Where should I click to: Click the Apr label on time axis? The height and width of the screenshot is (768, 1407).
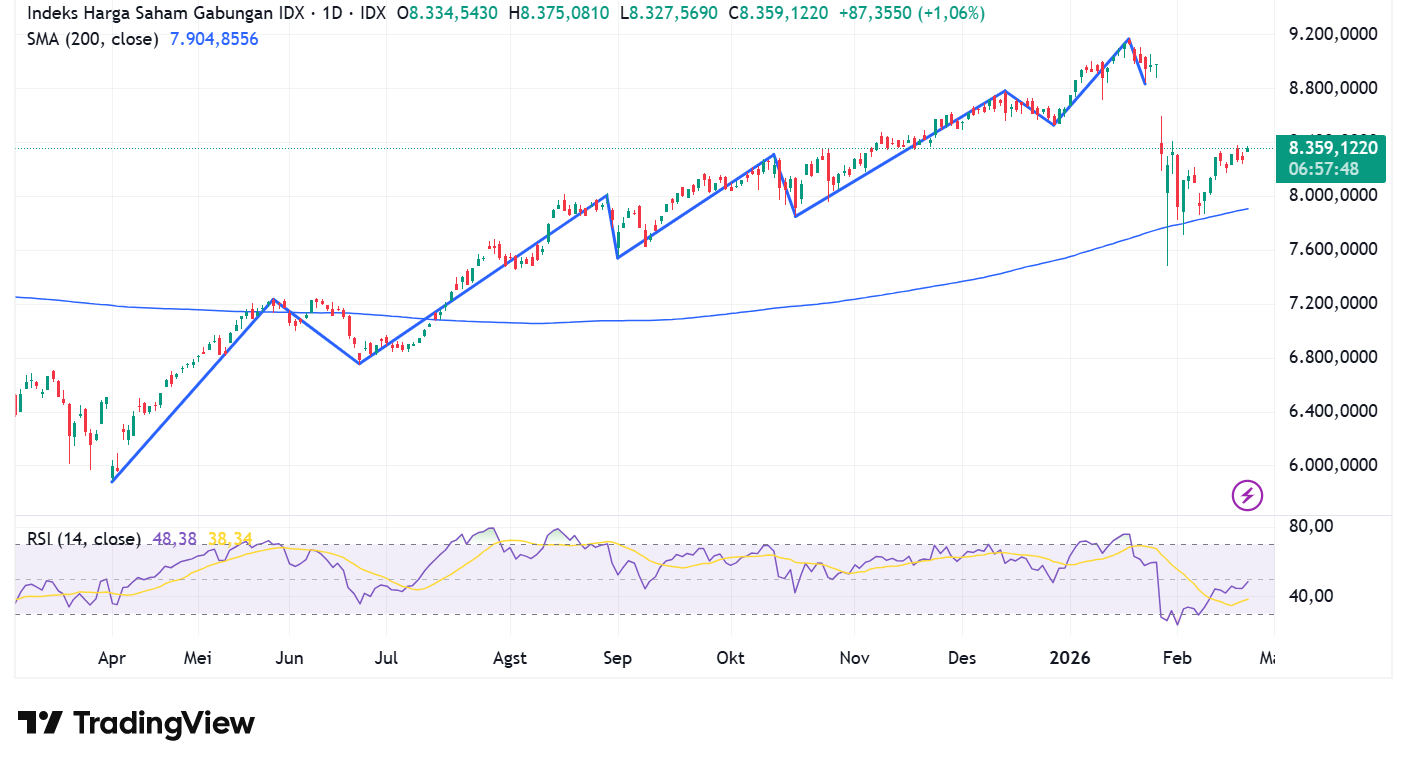(x=112, y=658)
